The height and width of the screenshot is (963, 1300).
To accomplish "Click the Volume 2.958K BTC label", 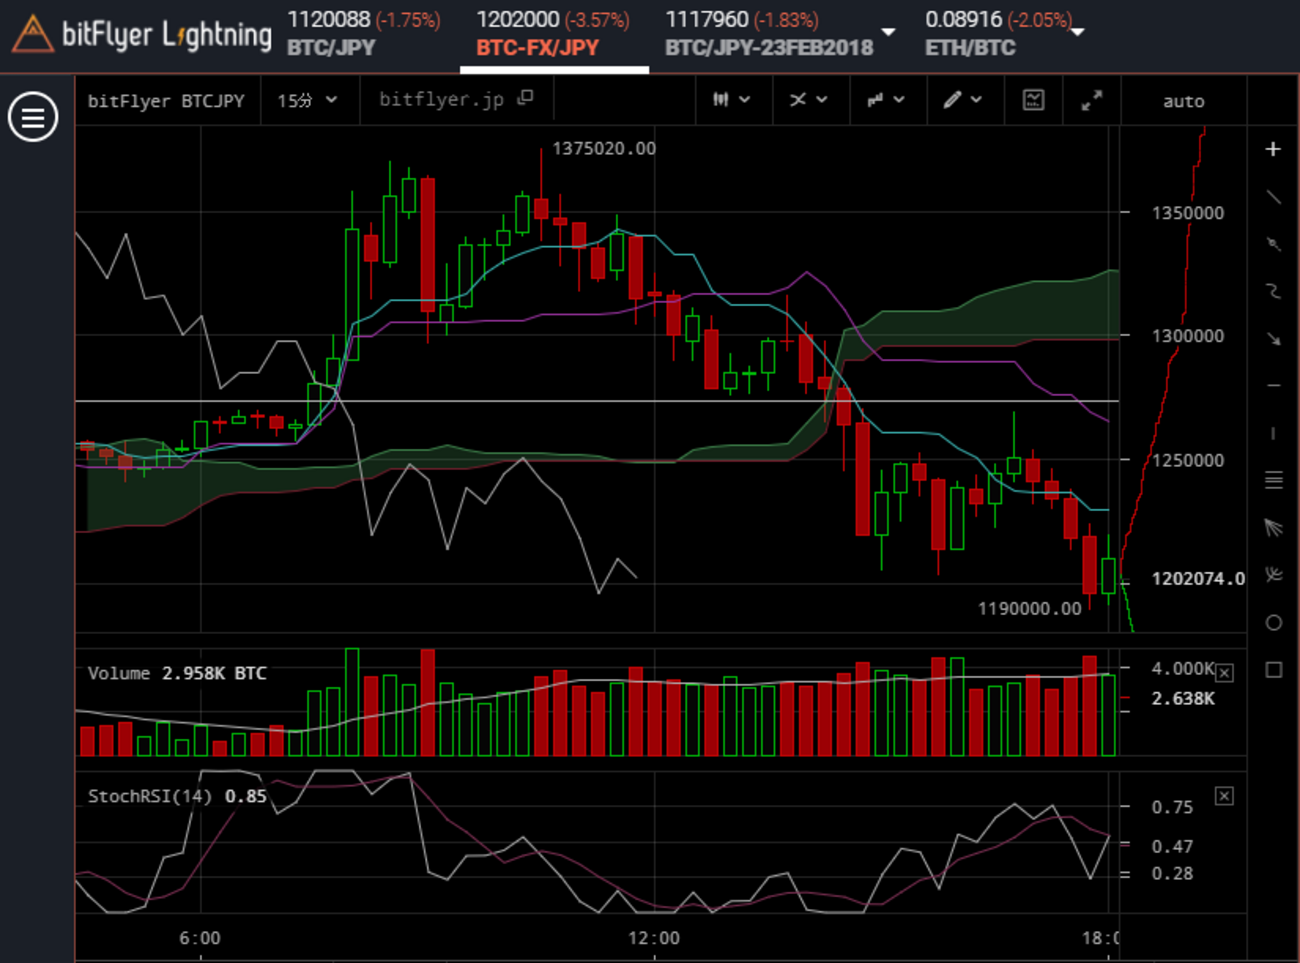I will click(177, 673).
